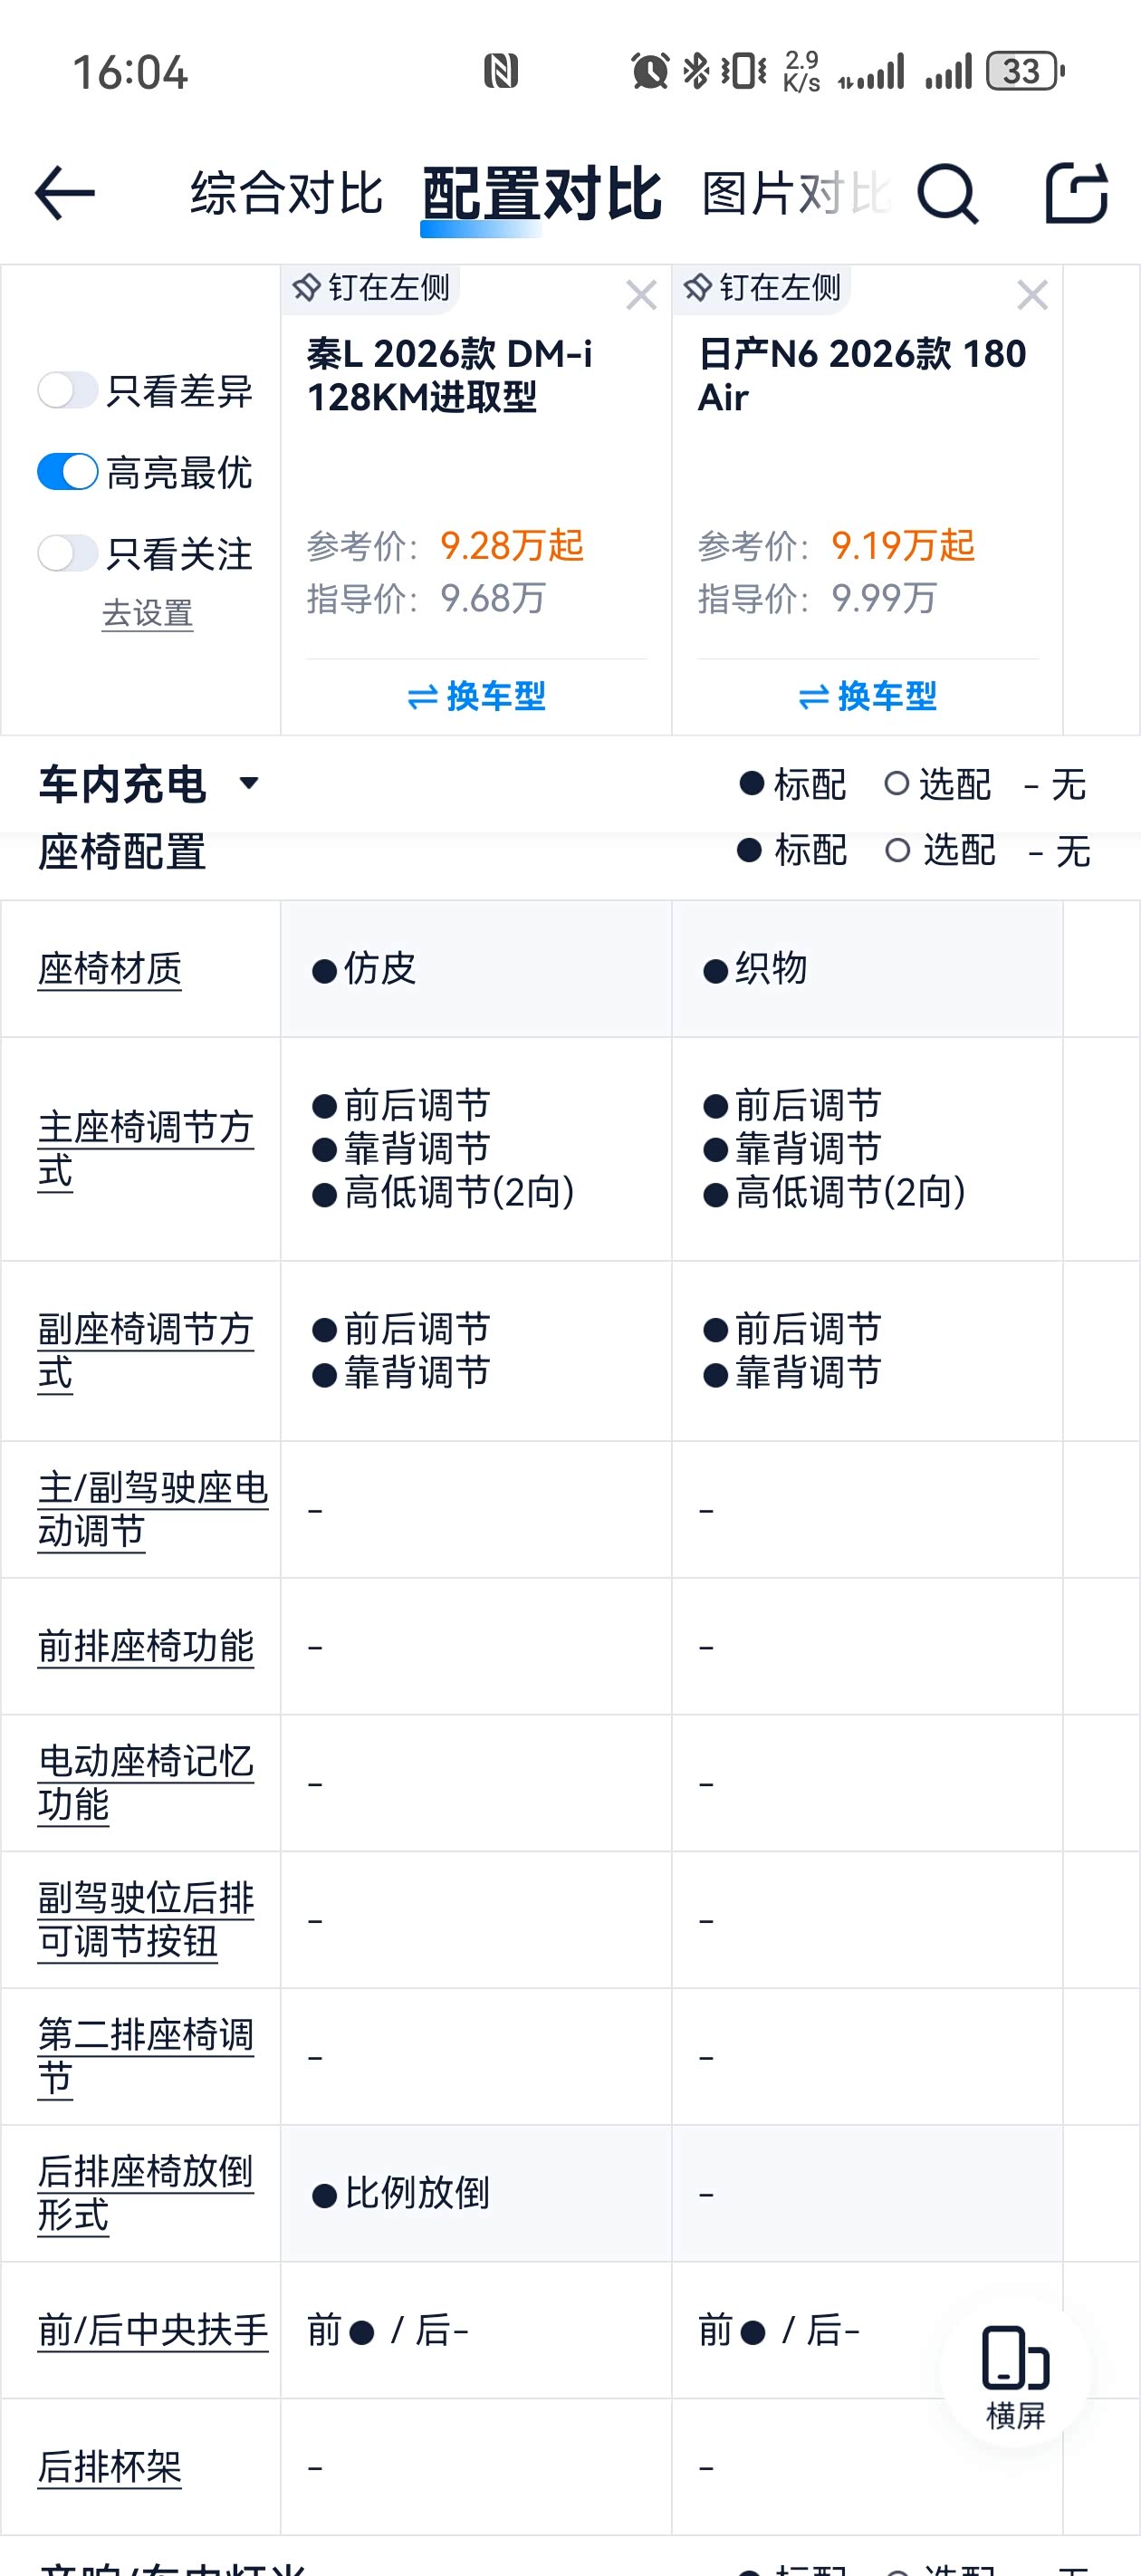The image size is (1141, 2576).
Task: Remove 秦L 2026款 column with X
Action: click(x=641, y=295)
